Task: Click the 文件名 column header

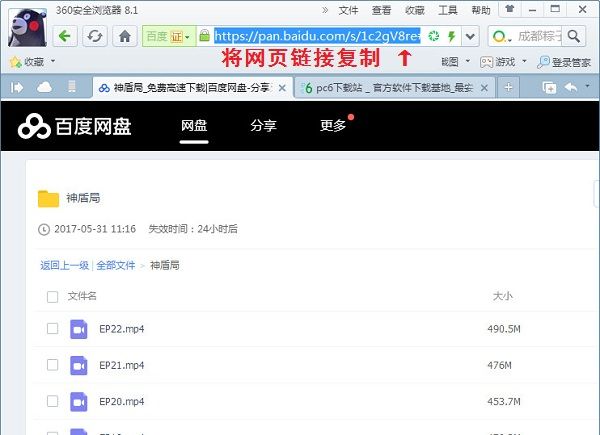Action: point(82,296)
